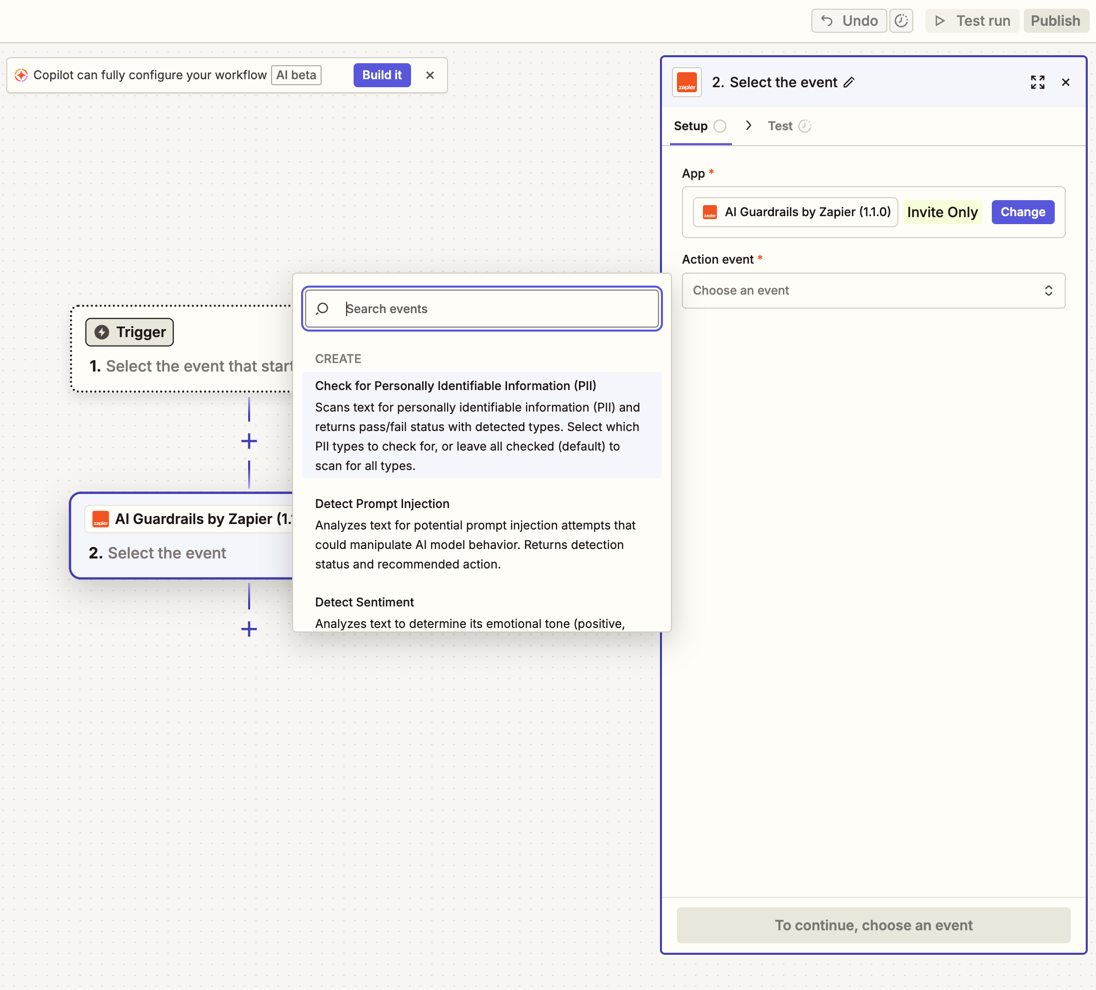Select Check for Personally Identifiable Information event

(x=482, y=425)
